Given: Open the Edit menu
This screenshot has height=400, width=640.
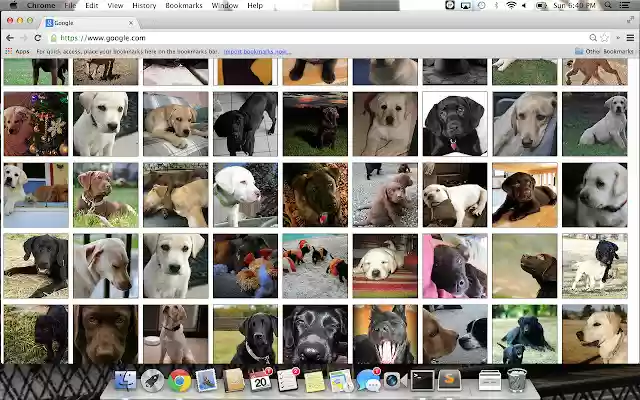Looking at the screenshot, I should [x=92, y=5].
